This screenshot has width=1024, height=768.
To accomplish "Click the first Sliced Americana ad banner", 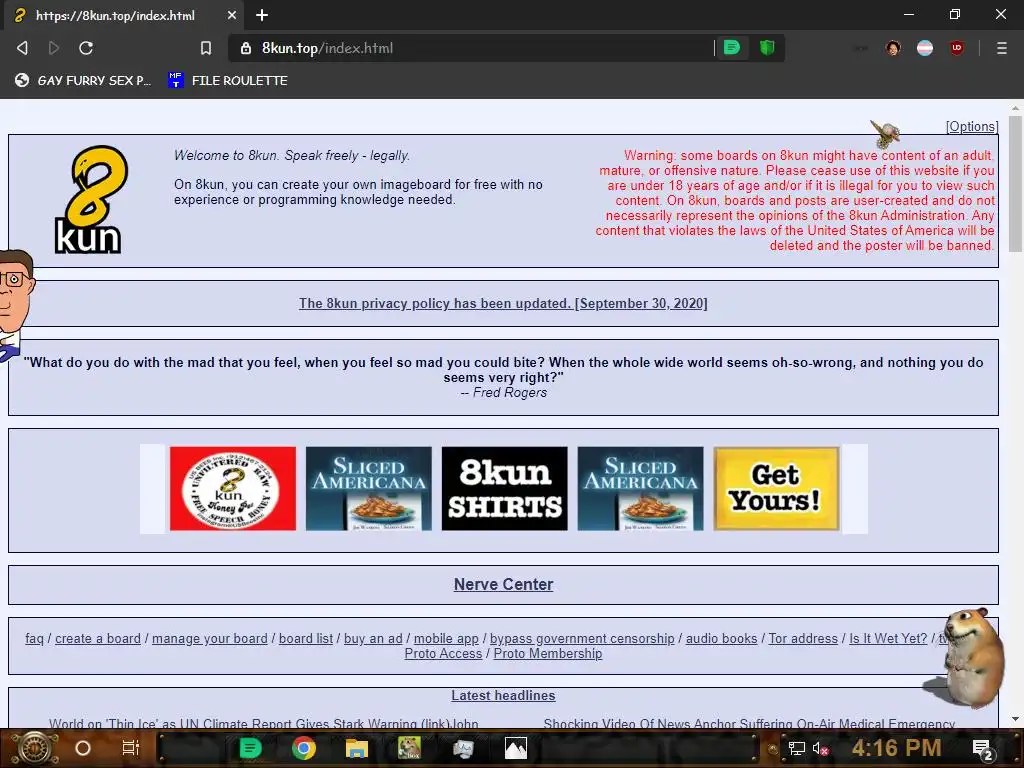I will pos(368,488).
